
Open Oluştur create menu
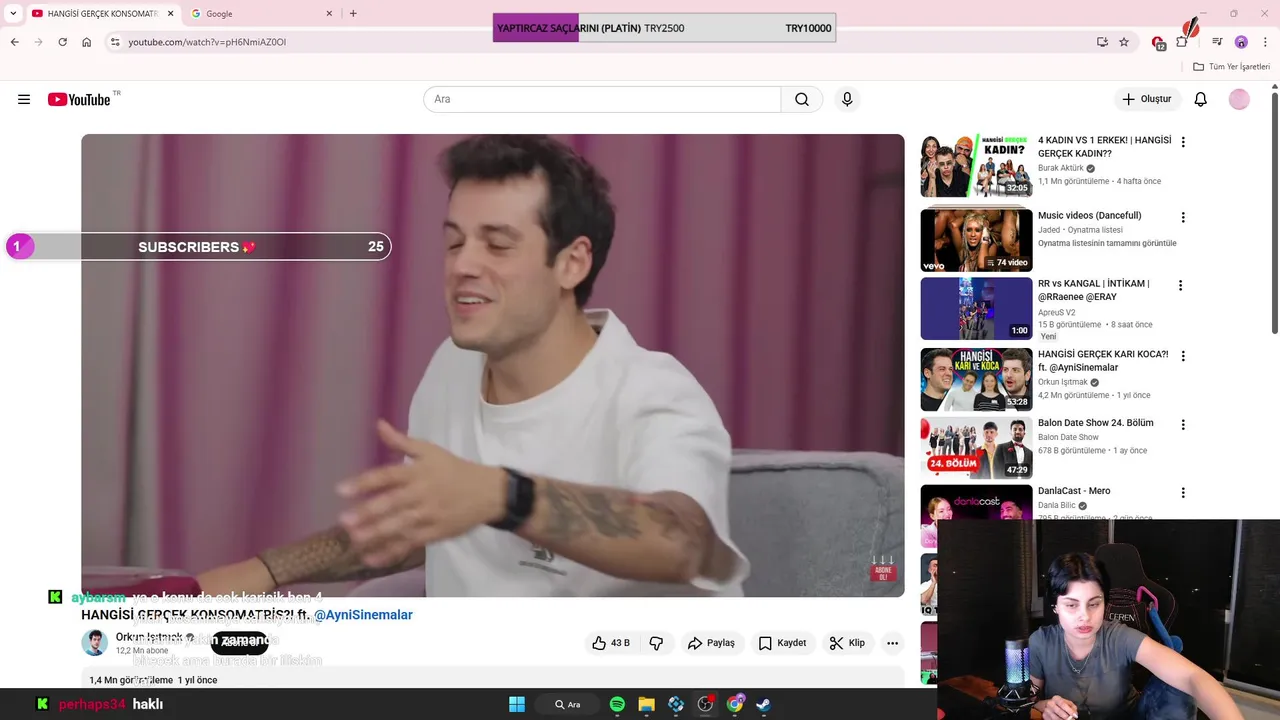(1147, 99)
